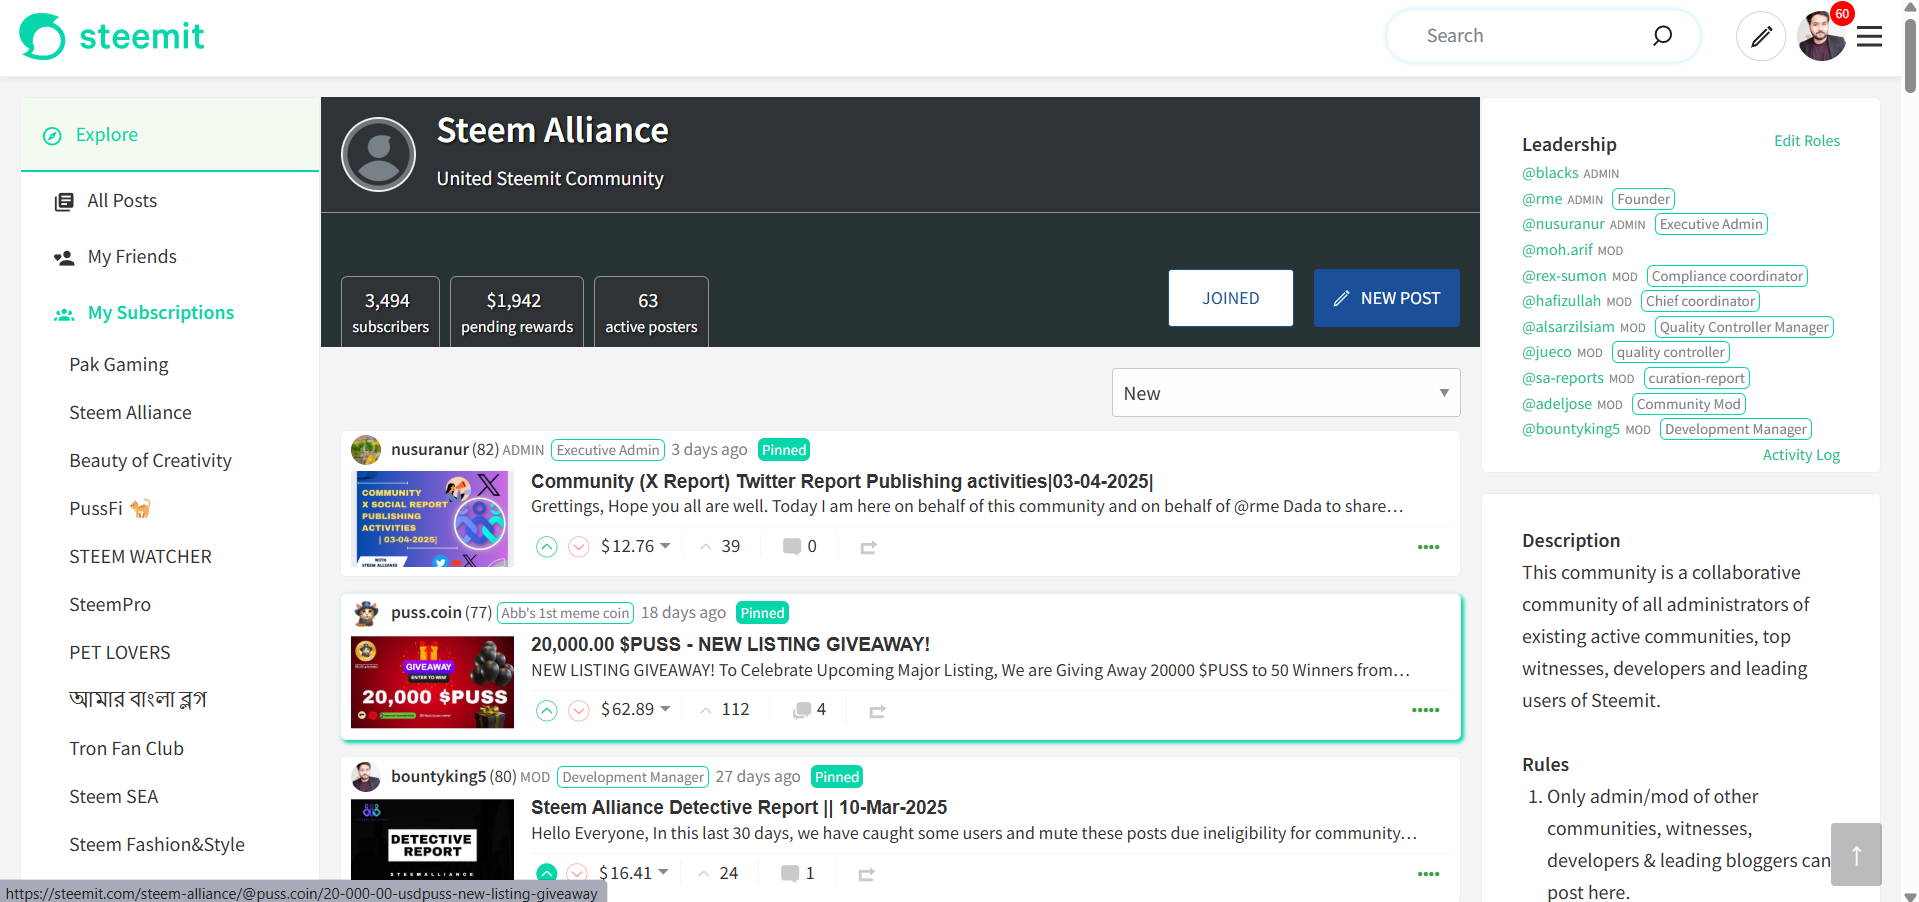Open the Detective Report post thumbnail
Screen dimensions: 1919x902
coord(433,840)
